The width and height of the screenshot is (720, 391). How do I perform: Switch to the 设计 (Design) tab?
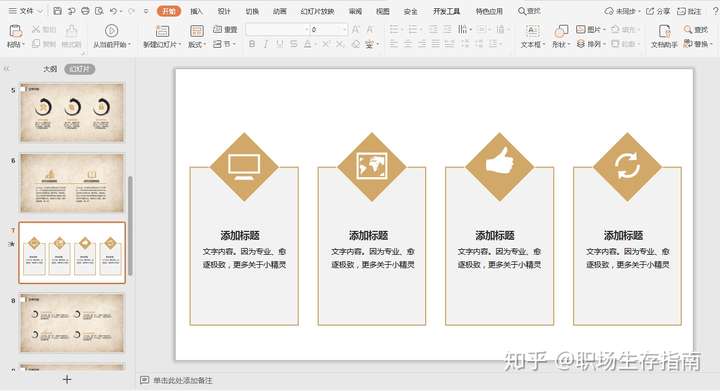point(224,11)
